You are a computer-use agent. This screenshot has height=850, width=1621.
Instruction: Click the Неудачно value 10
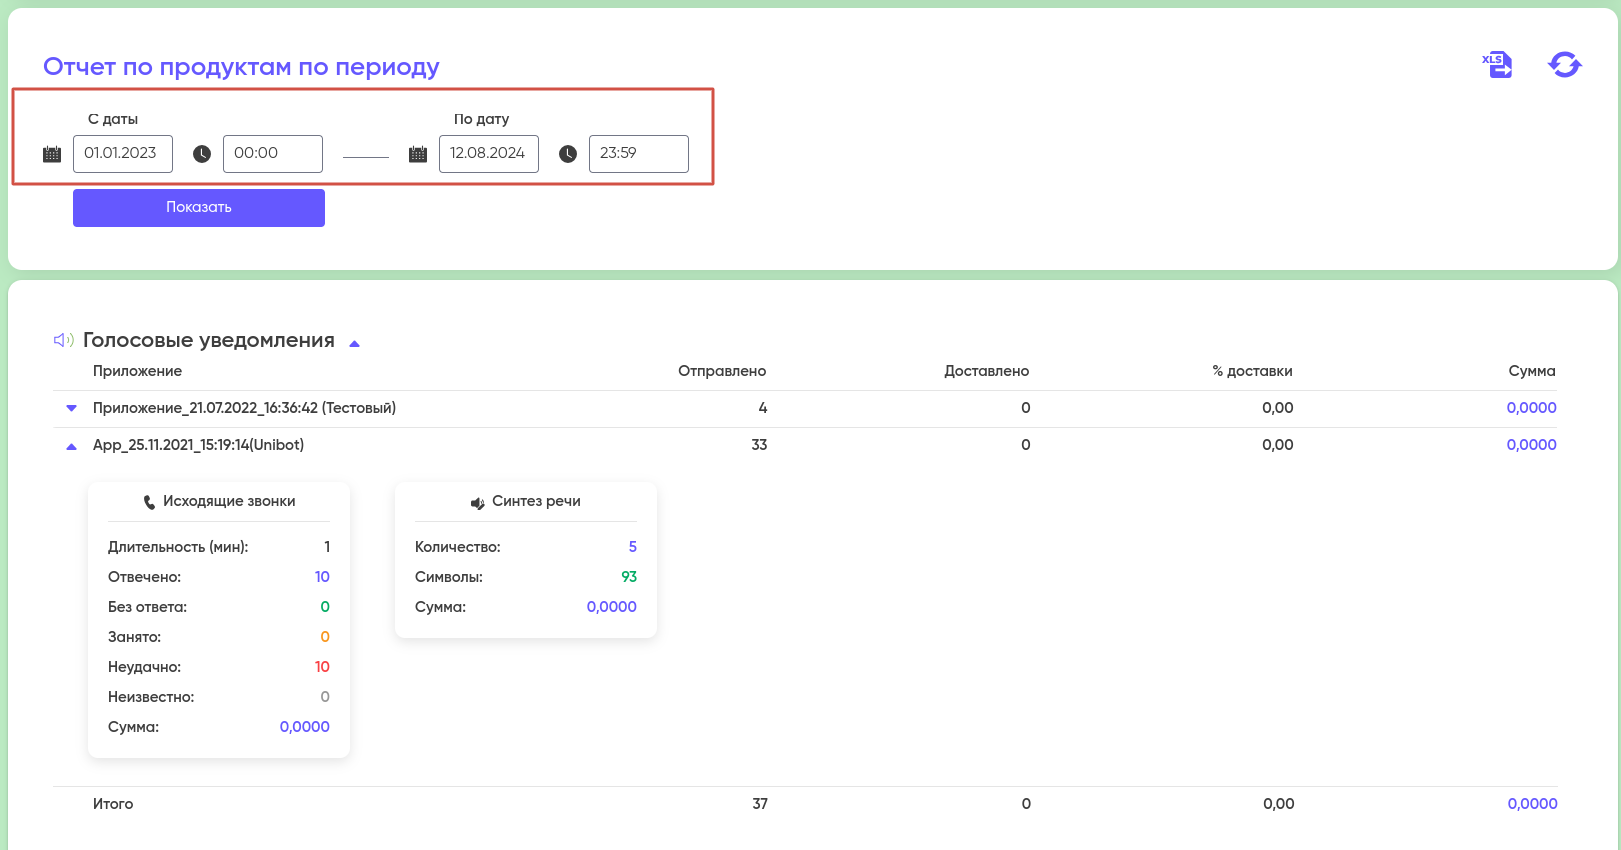322,667
